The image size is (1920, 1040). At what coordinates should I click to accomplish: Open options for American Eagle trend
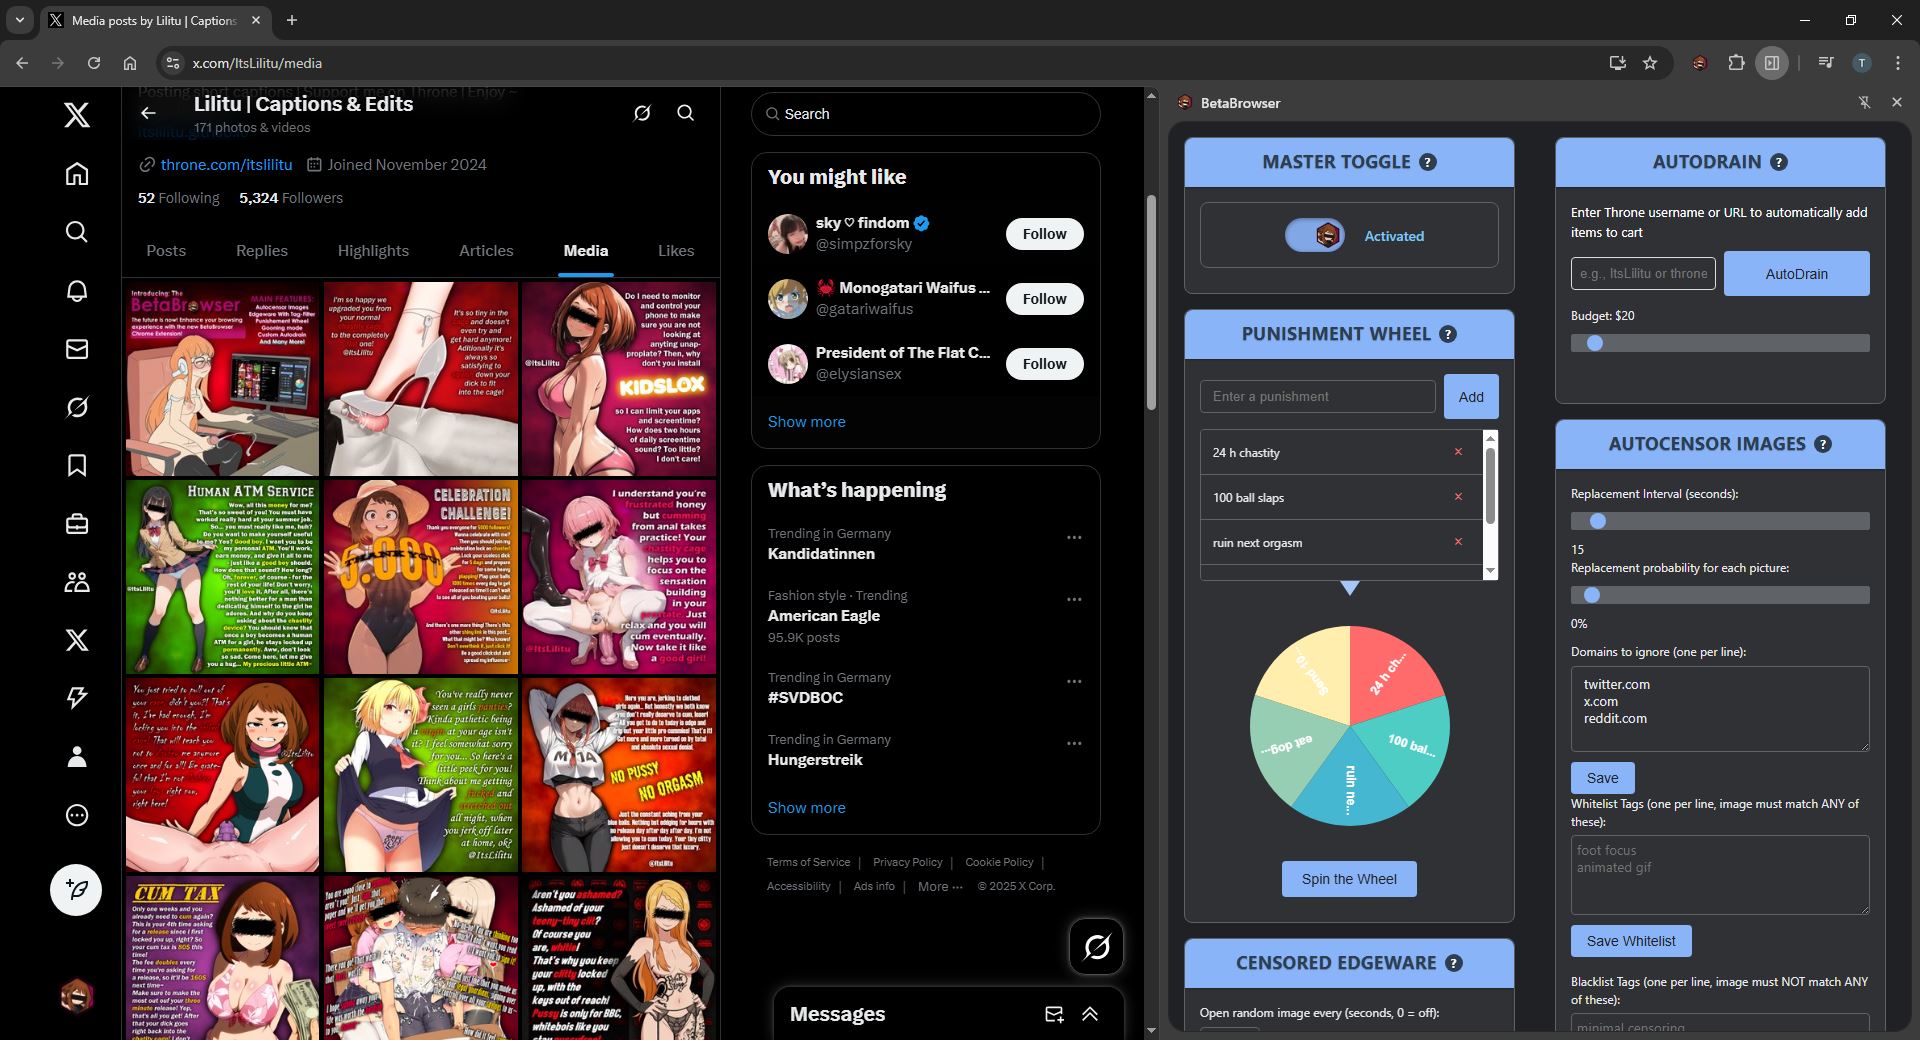pos(1074,599)
